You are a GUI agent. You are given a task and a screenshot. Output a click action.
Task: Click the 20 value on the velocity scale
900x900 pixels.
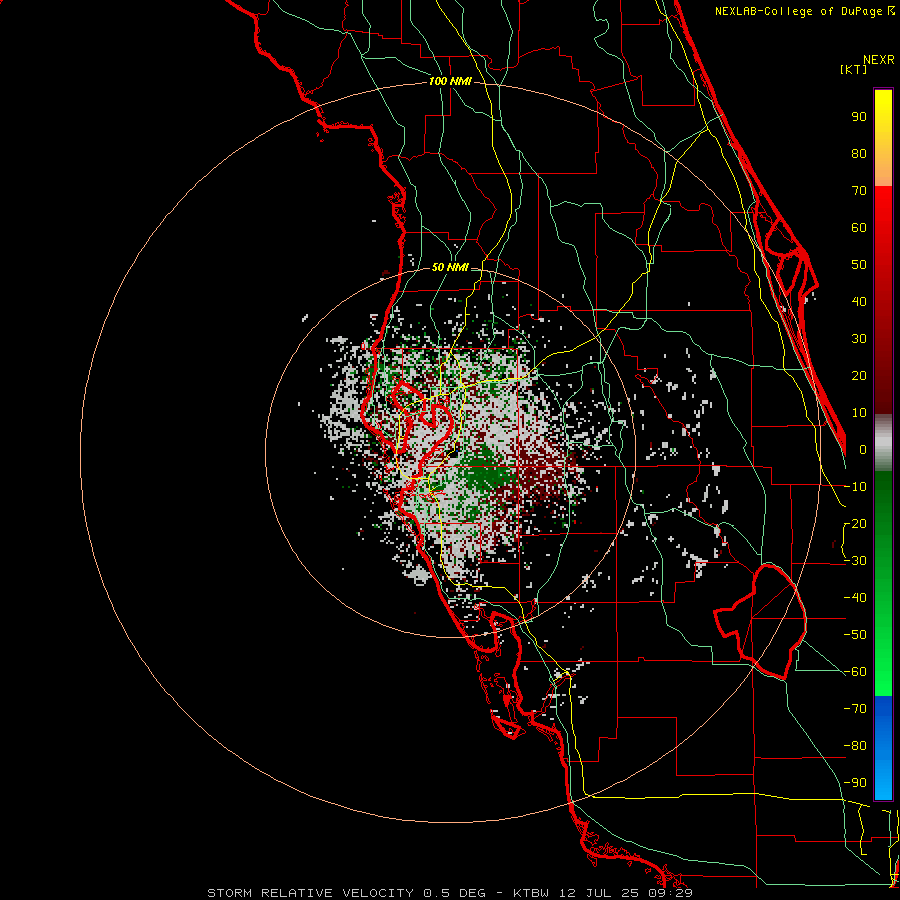[859, 376]
